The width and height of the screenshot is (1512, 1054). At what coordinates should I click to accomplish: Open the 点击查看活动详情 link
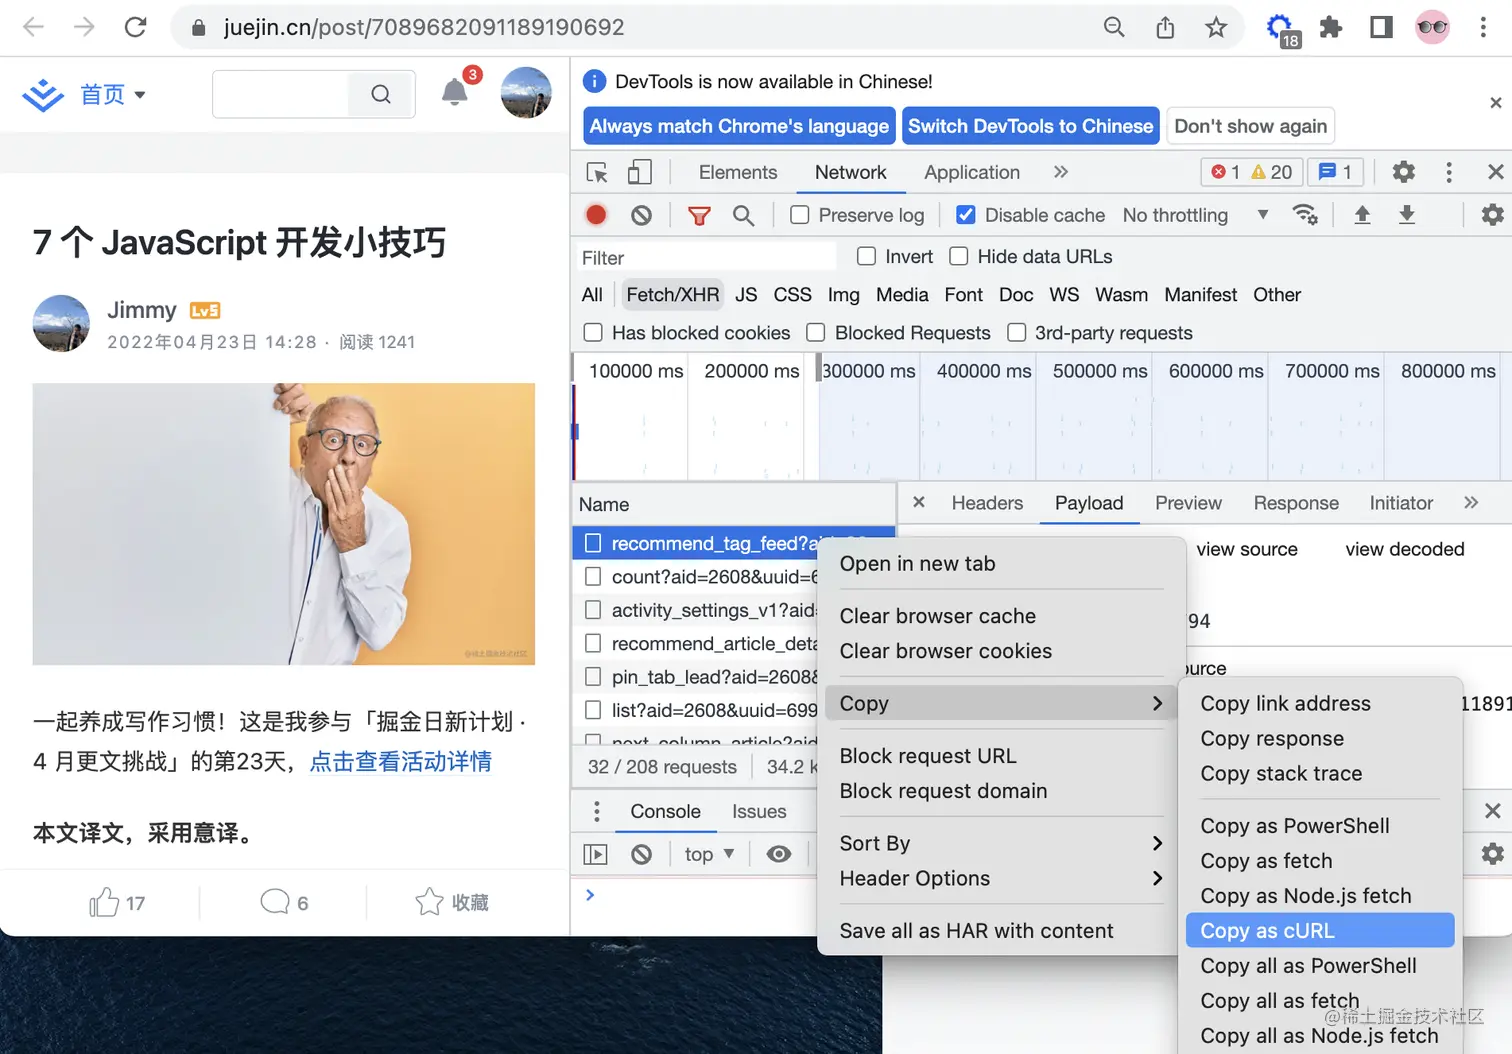(401, 762)
